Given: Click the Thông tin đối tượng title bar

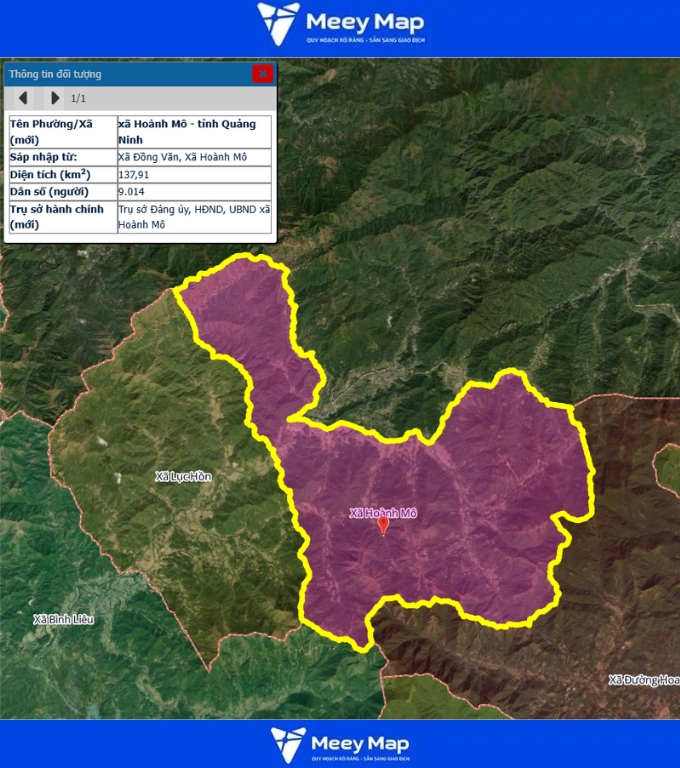Looking at the screenshot, I should coord(120,74).
